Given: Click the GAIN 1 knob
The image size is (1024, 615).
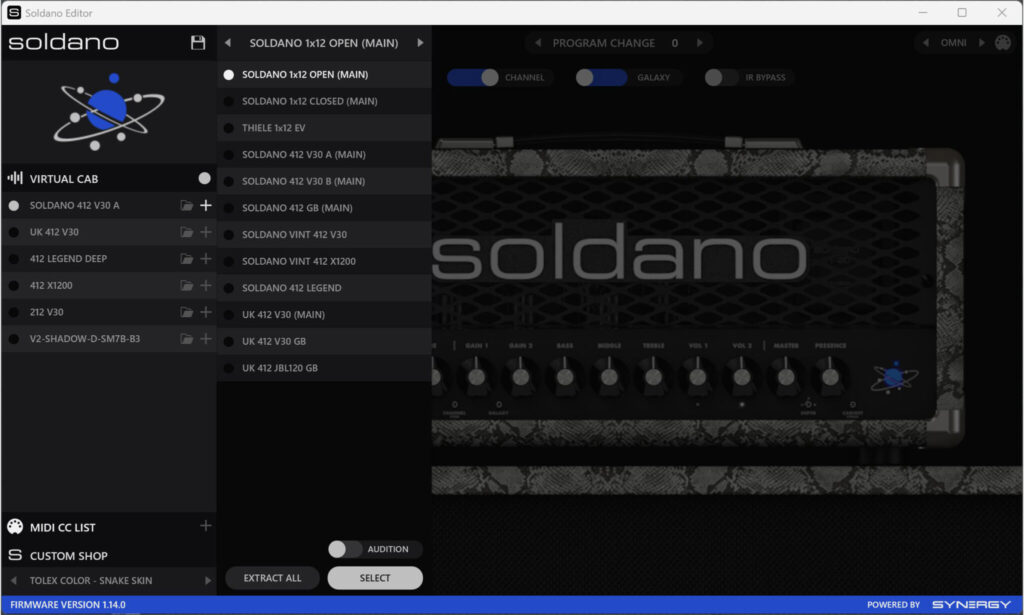Looking at the screenshot, I should click(477, 376).
